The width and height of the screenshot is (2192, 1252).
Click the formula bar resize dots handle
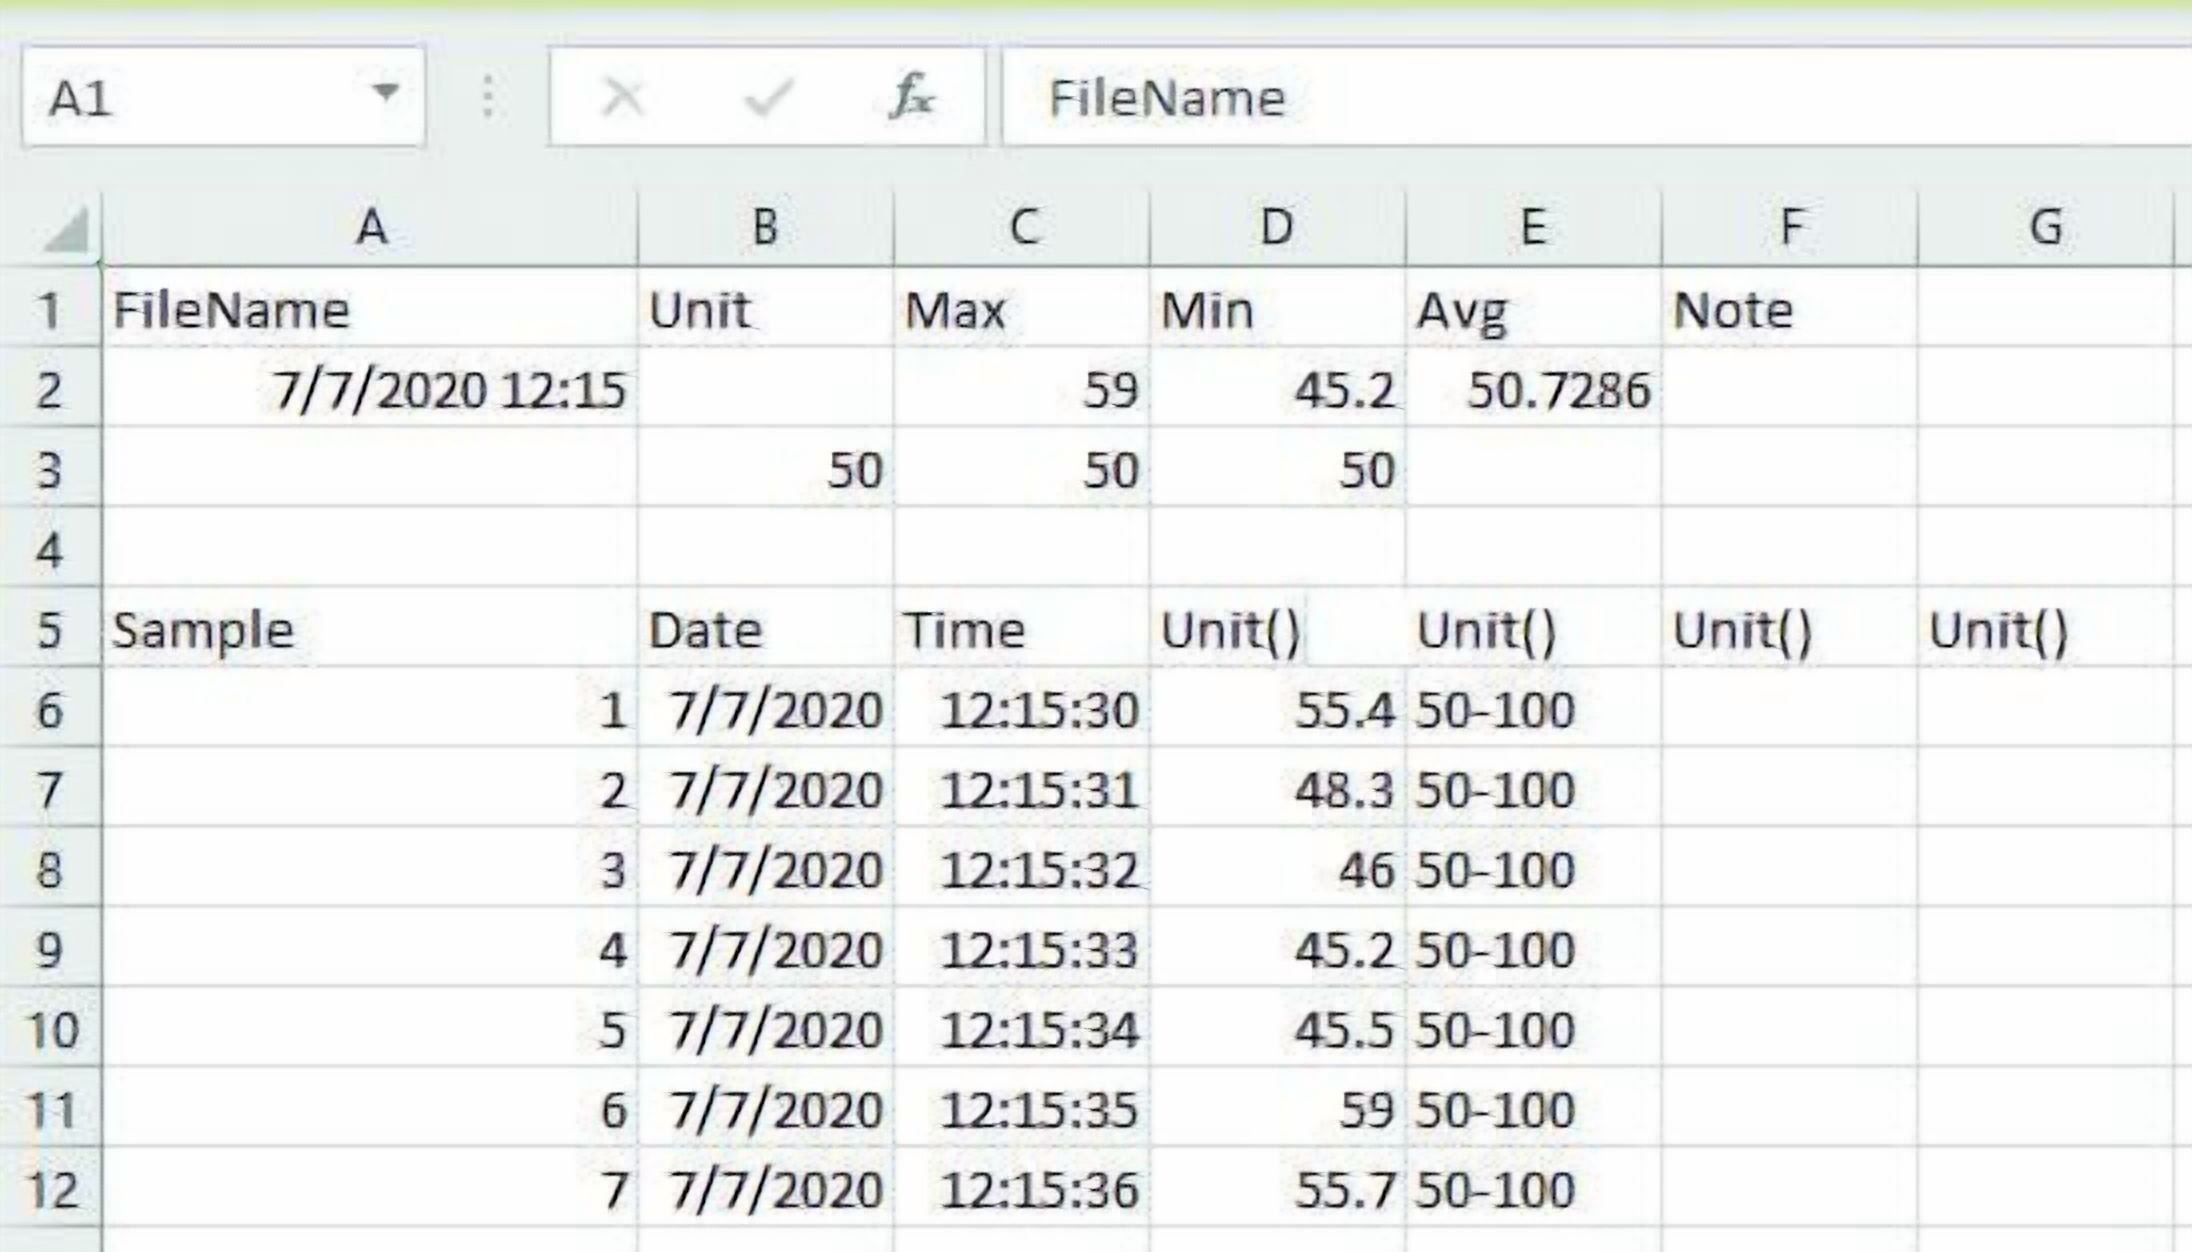pos(487,97)
